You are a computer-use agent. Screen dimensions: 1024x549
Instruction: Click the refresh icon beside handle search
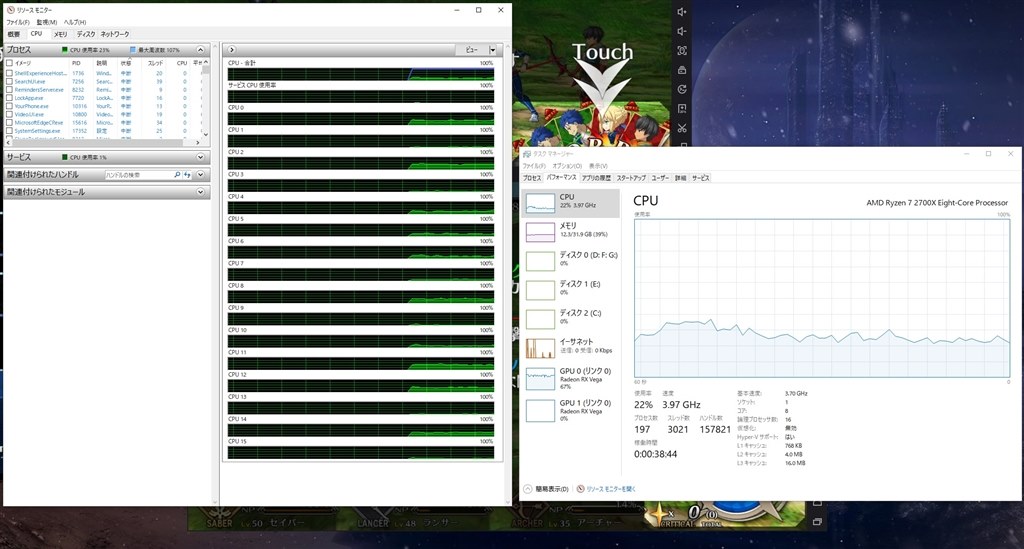pos(187,175)
